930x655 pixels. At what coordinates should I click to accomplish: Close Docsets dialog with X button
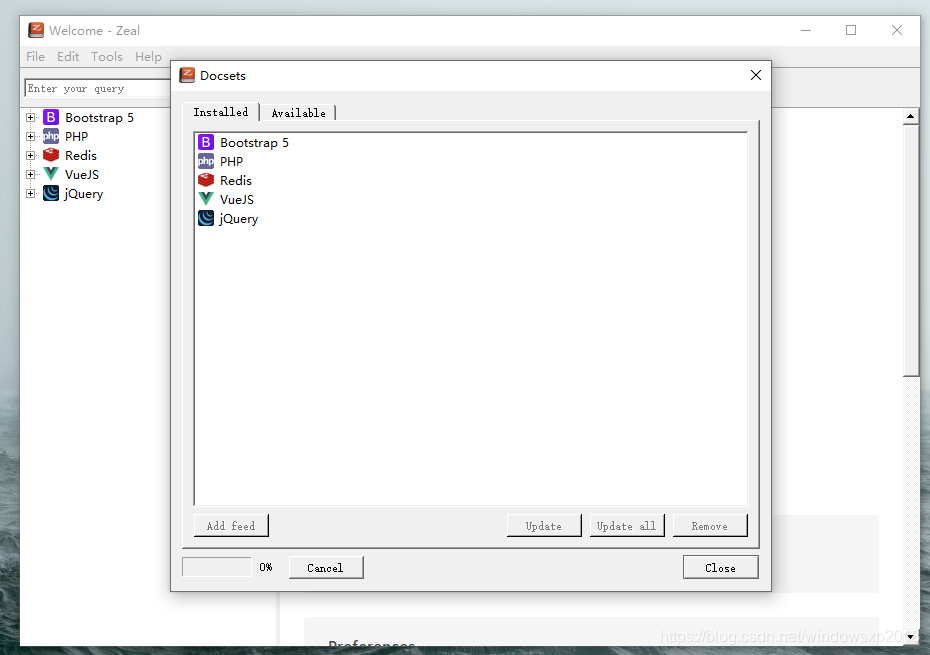pyautogui.click(x=756, y=75)
